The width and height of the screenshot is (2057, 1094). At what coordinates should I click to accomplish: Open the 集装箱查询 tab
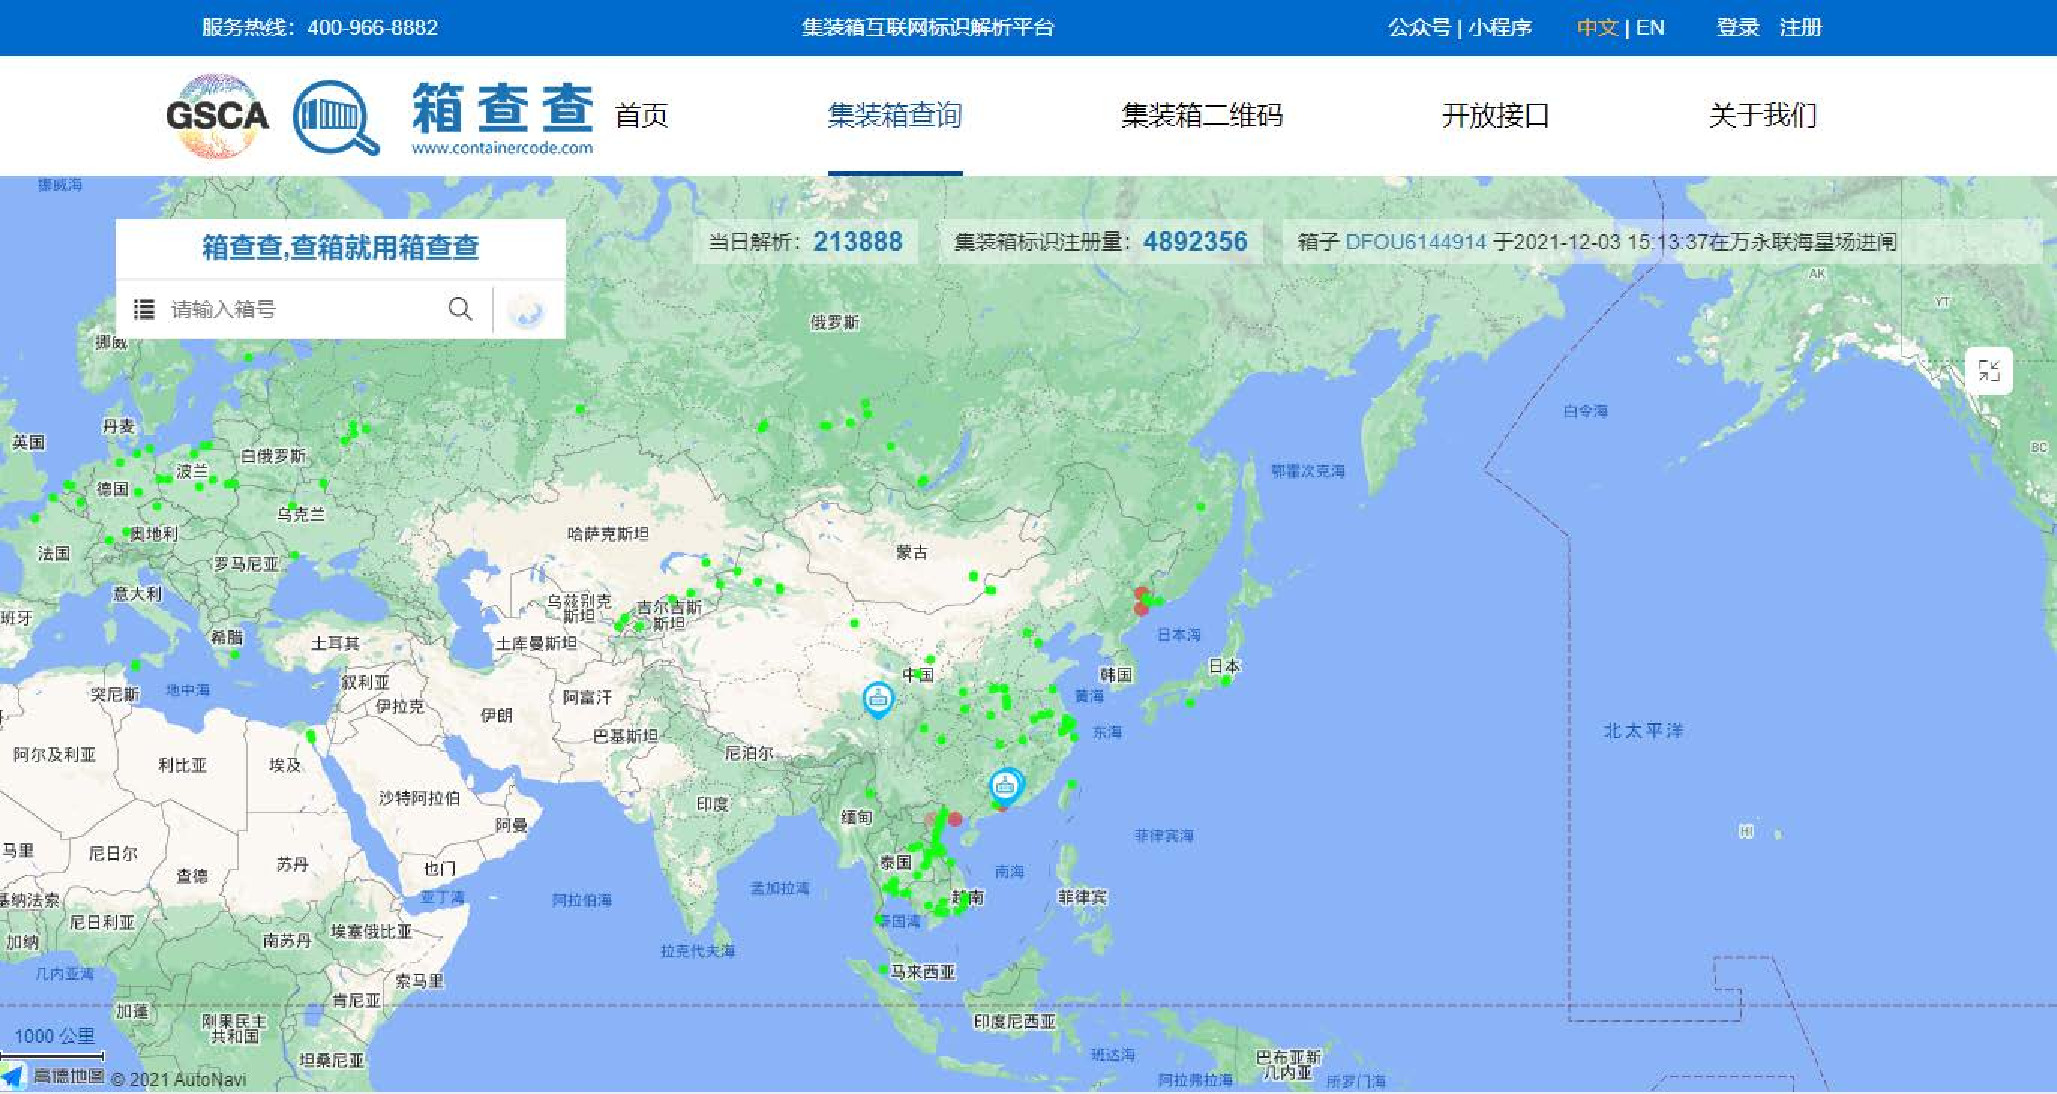(x=894, y=116)
